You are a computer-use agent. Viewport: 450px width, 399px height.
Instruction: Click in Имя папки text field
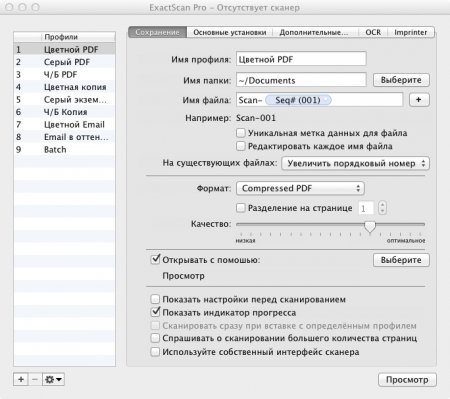(x=301, y=80)
